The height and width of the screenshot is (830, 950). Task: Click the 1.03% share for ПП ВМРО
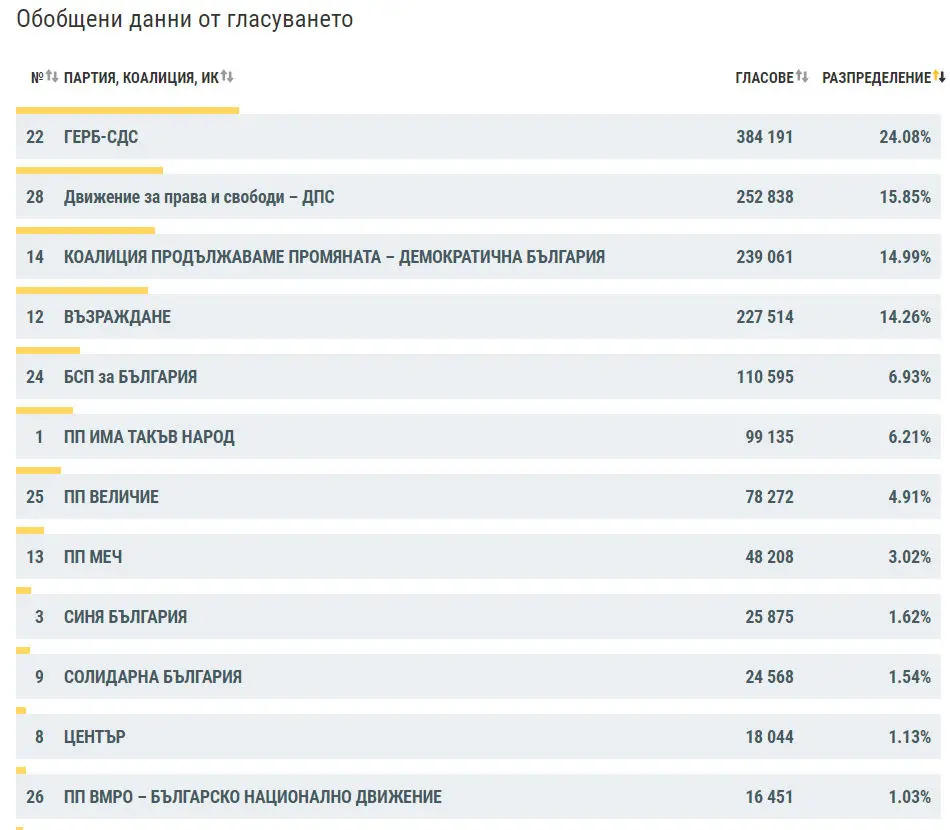[909, 797]
